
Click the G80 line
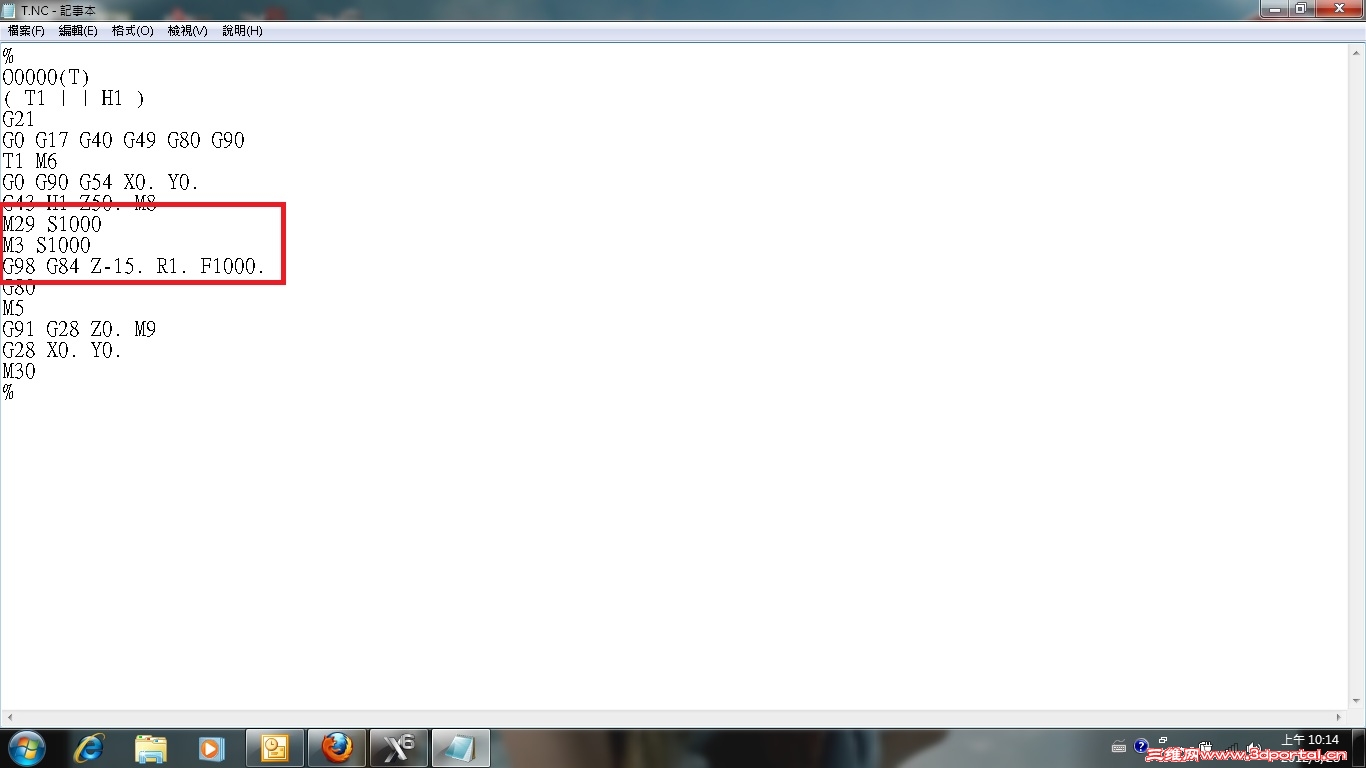tap(19, 288)
